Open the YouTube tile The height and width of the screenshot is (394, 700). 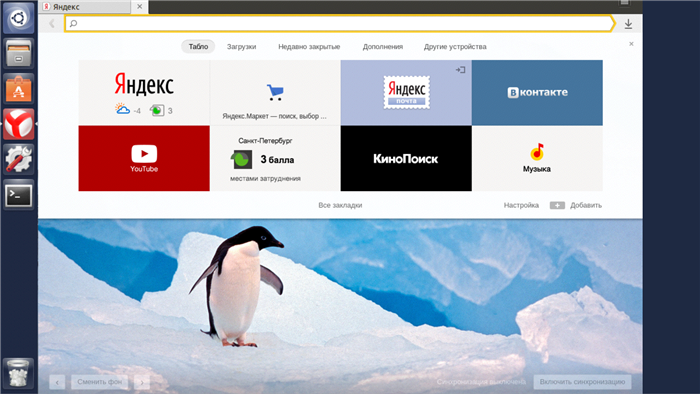144,158
